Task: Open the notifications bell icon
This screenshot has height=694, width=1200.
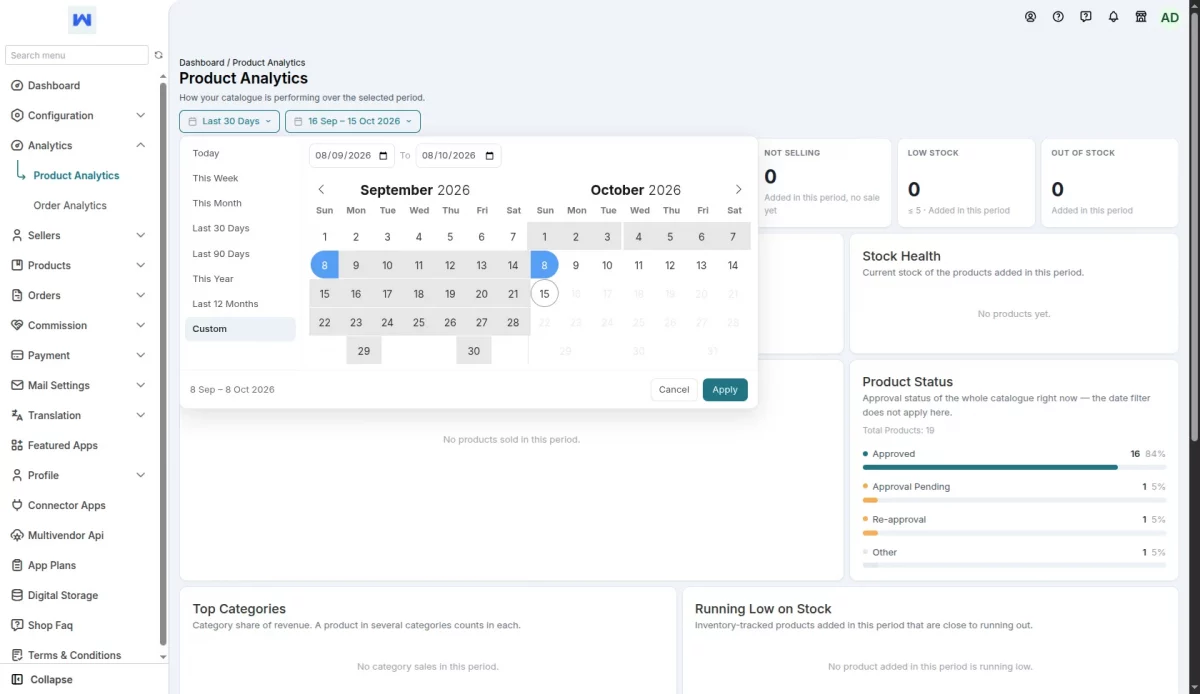Action: point(1113,17)
